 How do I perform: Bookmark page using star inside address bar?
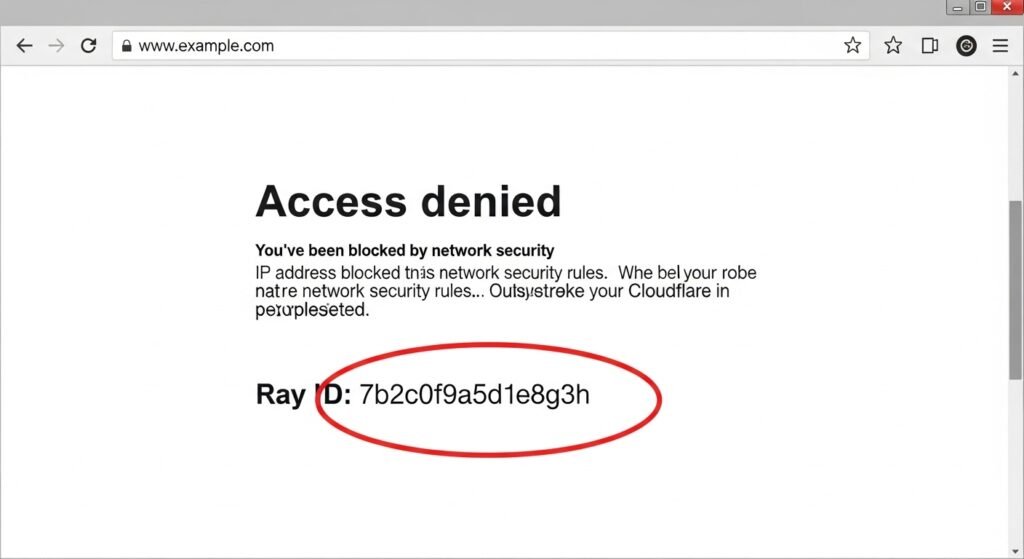coord(852,46)
